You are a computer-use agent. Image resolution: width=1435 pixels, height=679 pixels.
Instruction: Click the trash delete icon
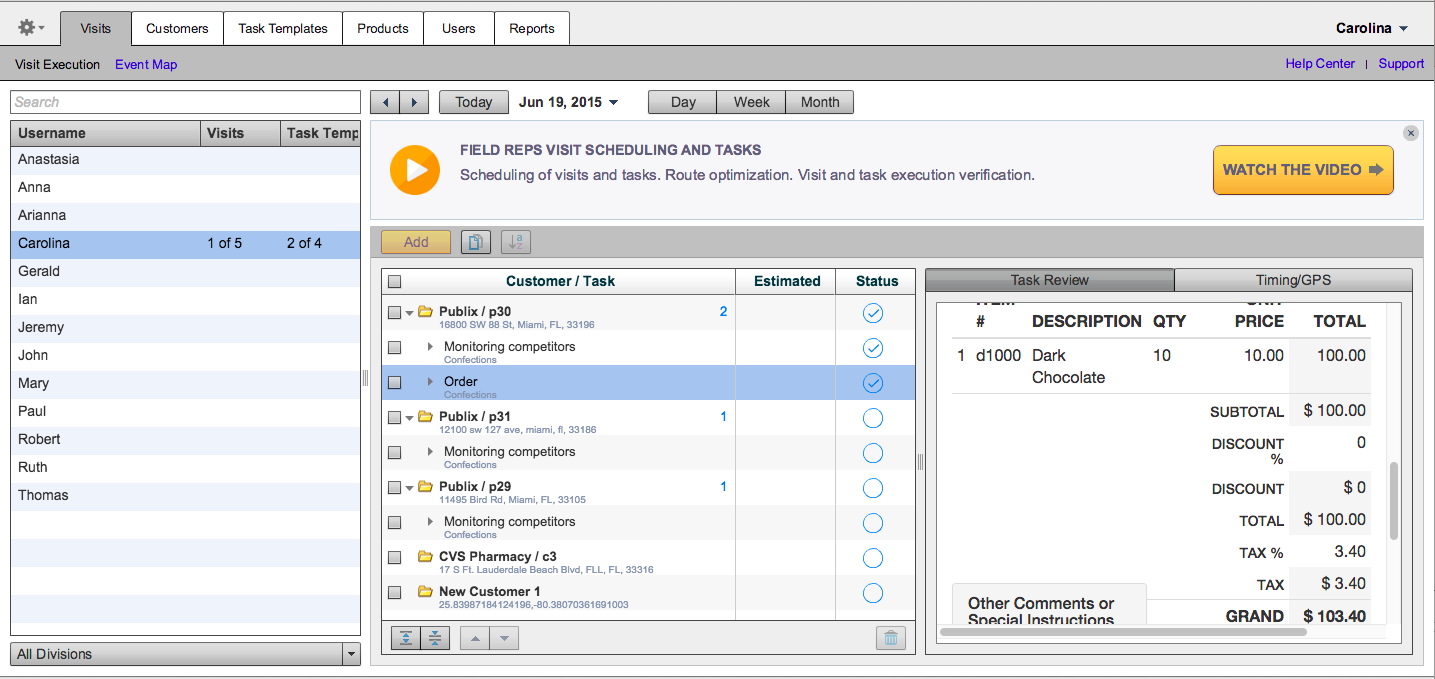click(x=891, y=638)
